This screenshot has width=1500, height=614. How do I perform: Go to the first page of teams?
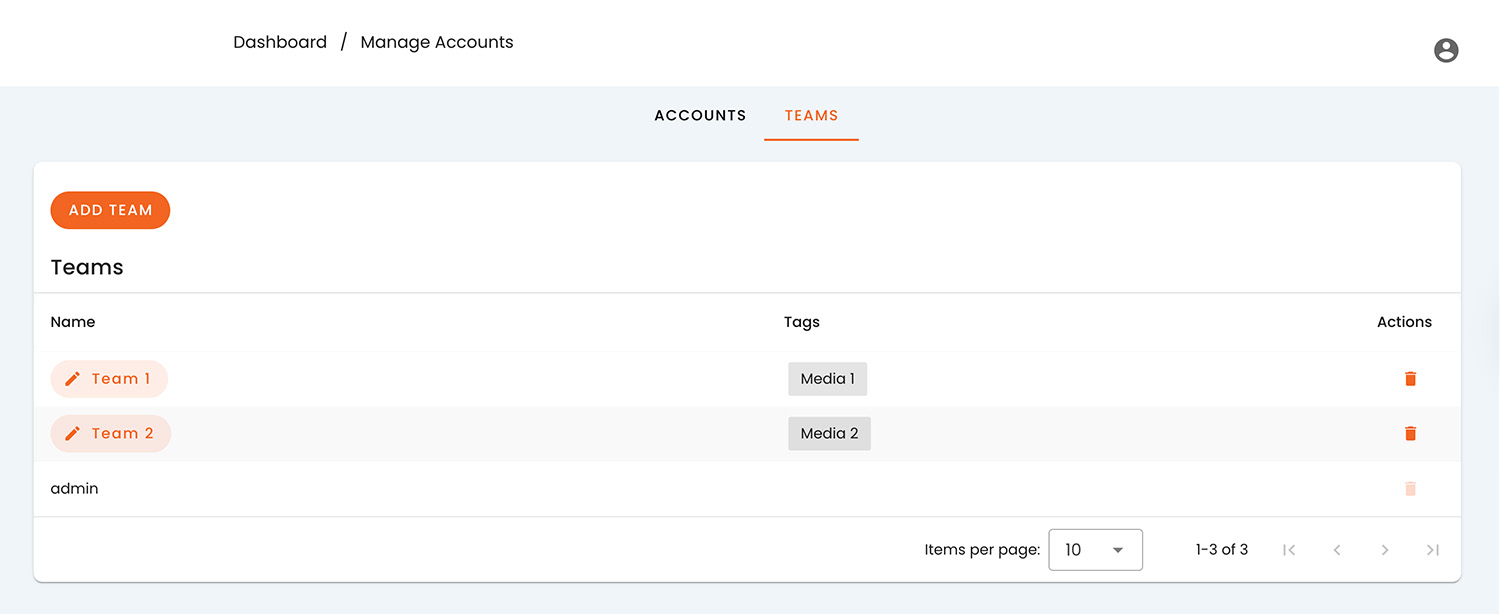point(1289,550)
